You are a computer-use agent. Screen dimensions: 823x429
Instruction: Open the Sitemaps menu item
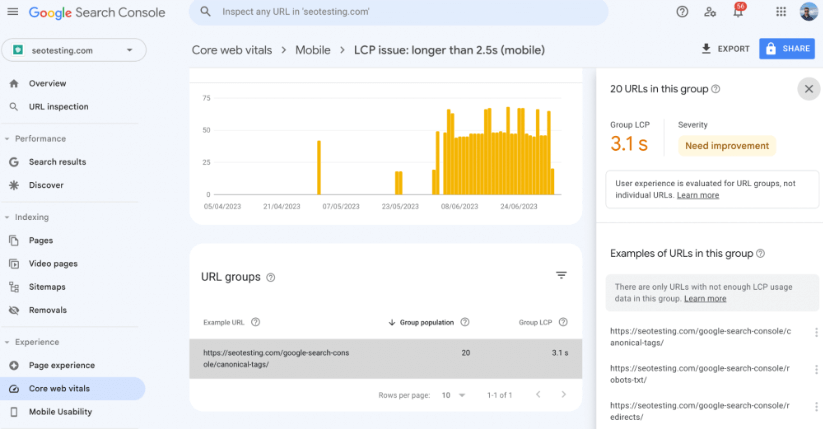point(47,287)
